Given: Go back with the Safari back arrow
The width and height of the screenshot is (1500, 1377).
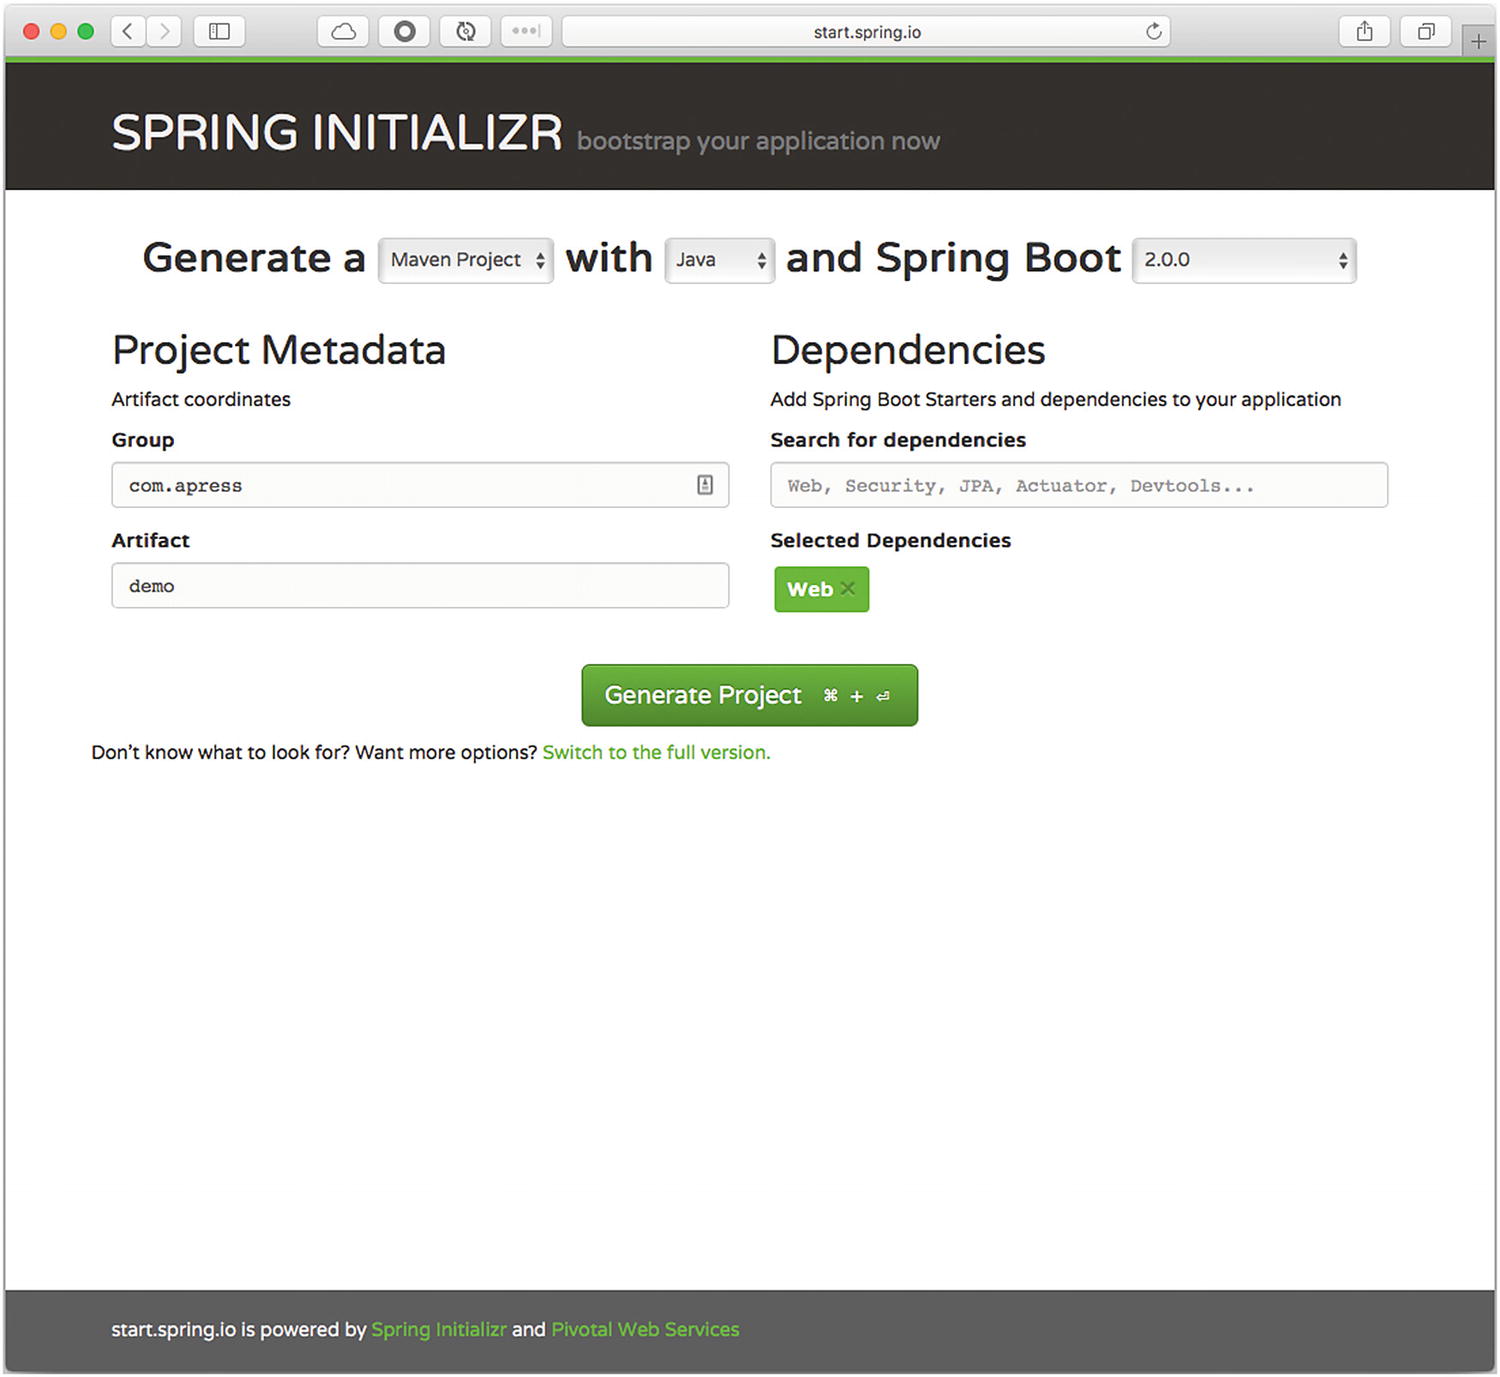Looking at the screenshot, I should 127,32.
